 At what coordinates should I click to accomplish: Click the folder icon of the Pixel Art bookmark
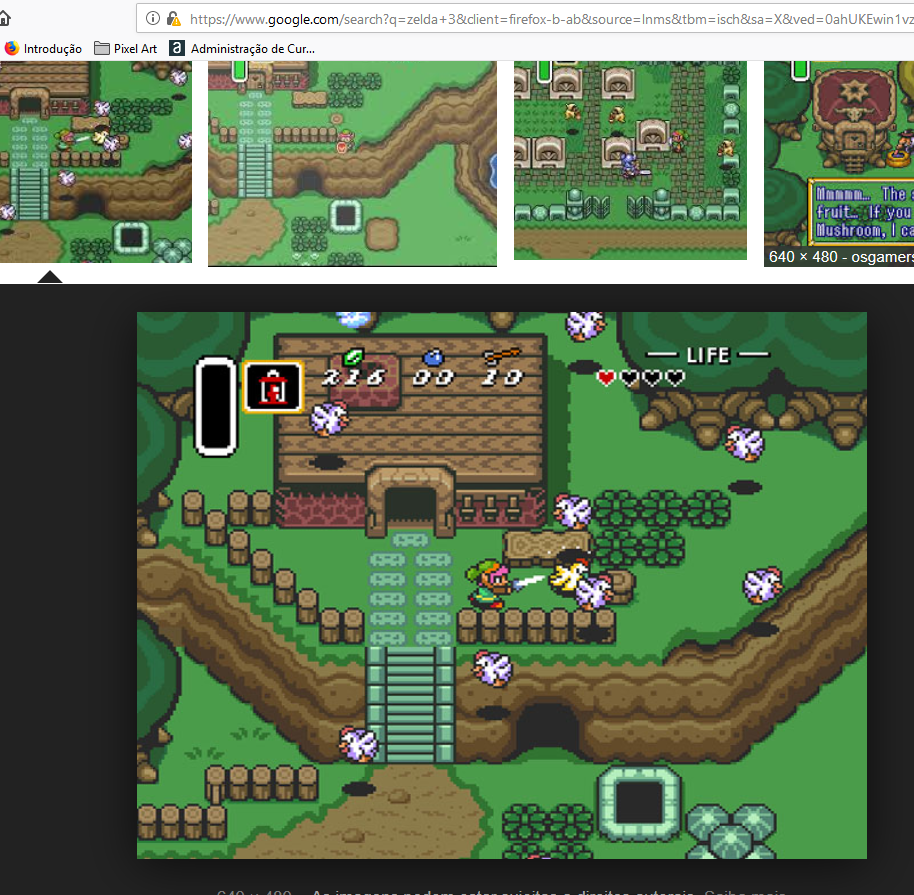[x=102, y=48]
